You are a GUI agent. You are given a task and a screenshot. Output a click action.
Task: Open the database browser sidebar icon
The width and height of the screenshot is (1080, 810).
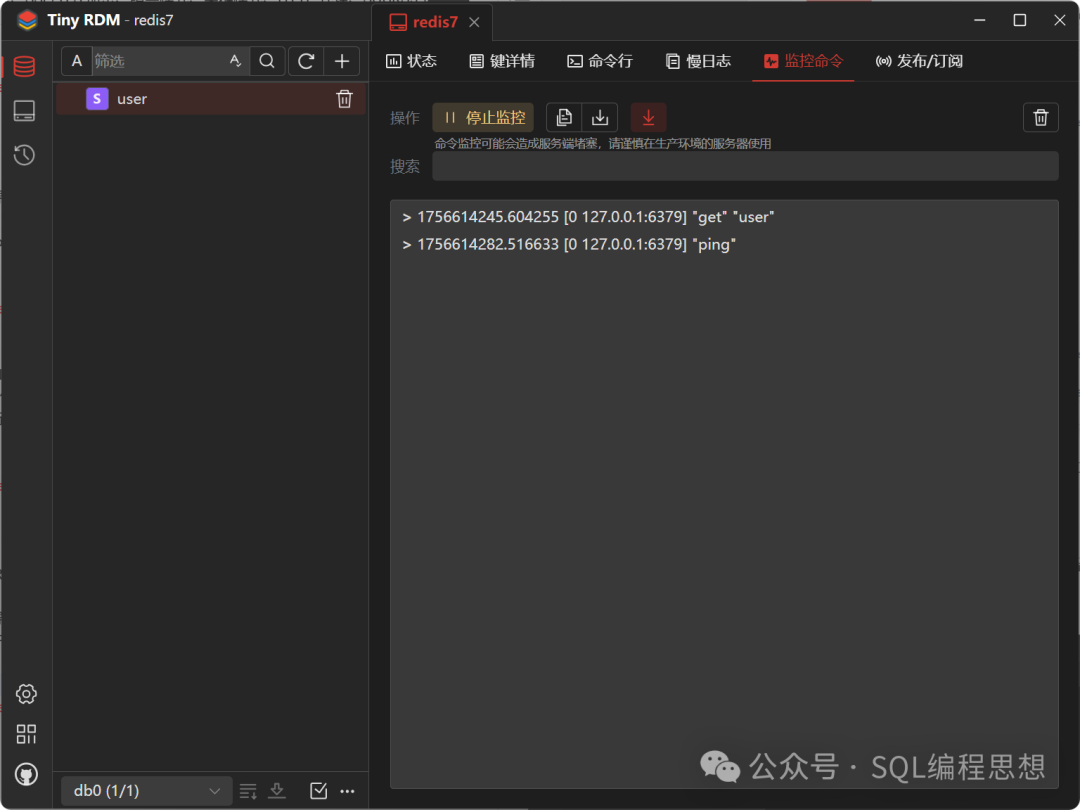pos(25,67)
